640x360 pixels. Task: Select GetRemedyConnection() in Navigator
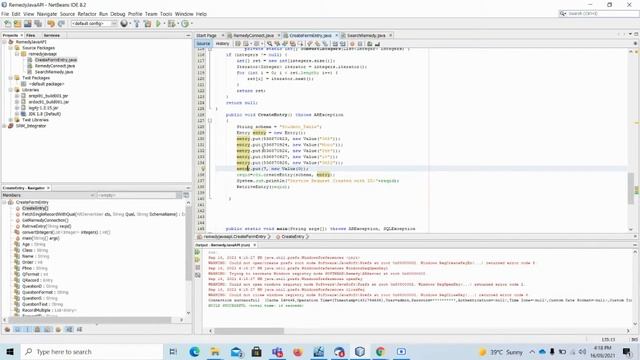tap(45, 220)
